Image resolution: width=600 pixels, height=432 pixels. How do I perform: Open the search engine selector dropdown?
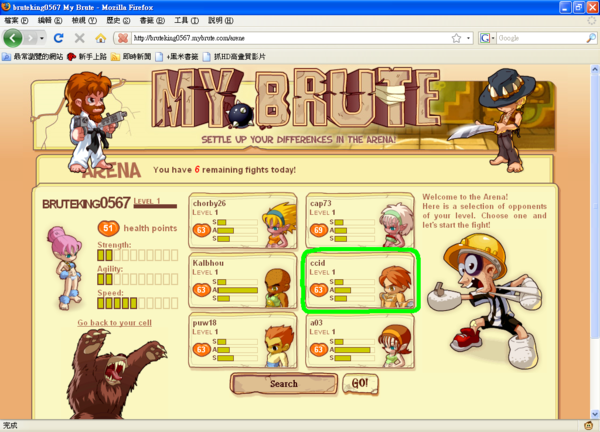(x=487, y=38)
